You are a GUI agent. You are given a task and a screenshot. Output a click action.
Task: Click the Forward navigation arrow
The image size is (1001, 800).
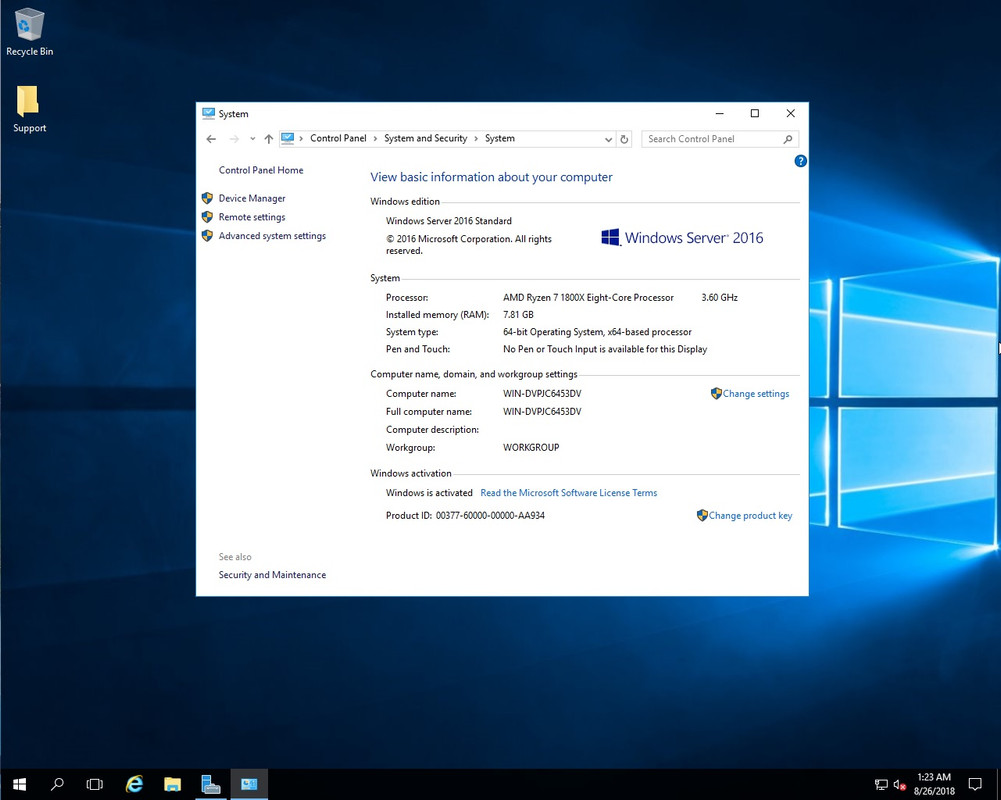pos(234,139)
